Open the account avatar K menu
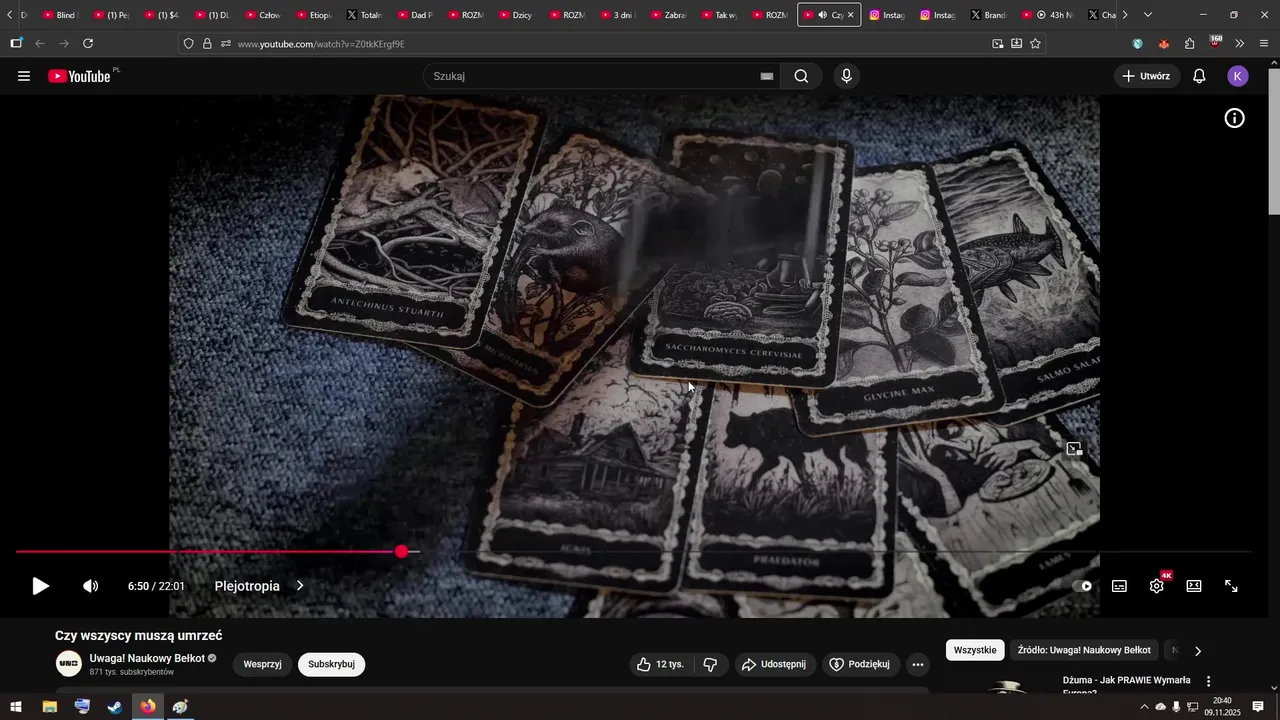 [x=1238, y=76]
